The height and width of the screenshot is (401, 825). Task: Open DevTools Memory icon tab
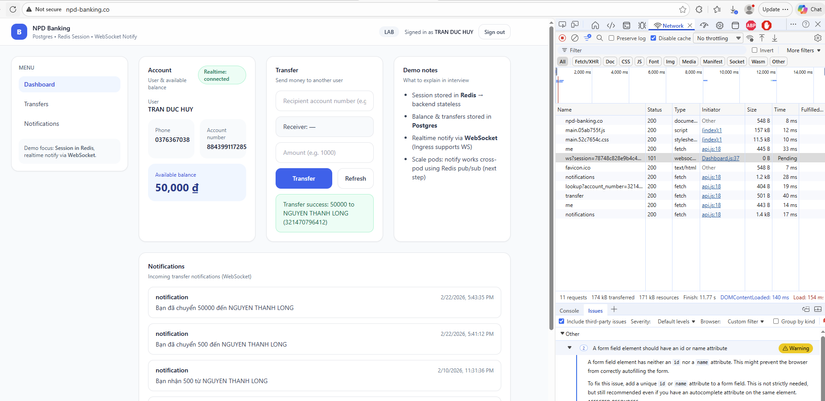click(x=720, y=25)
